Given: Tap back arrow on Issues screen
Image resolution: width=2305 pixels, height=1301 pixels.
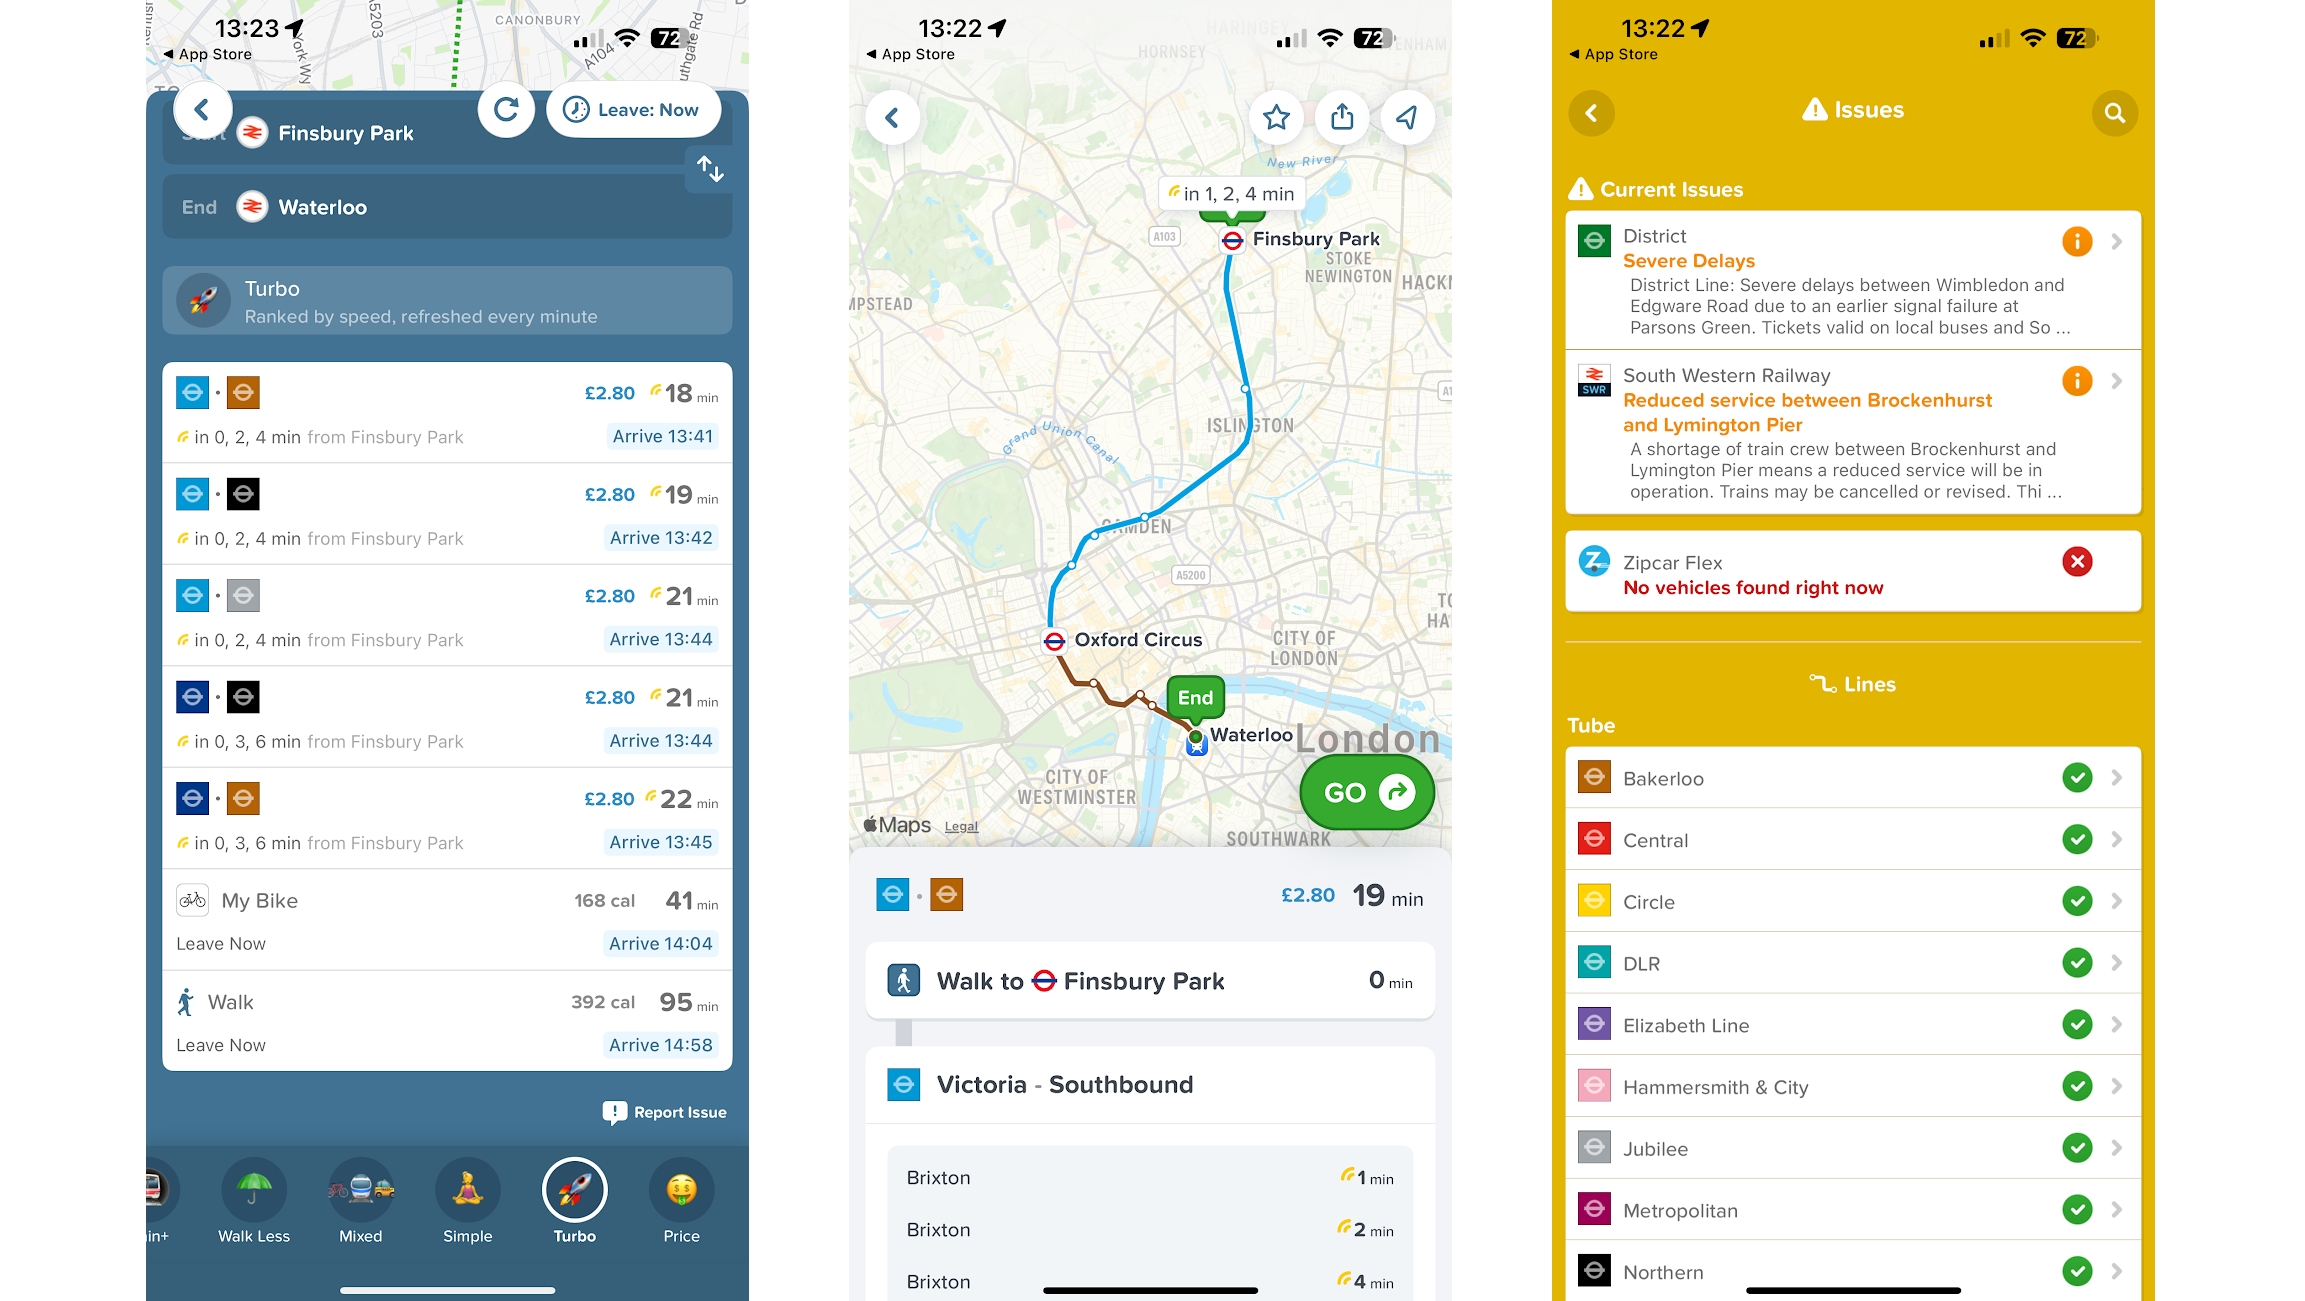Looking at the screenshot, I should (x=1591, y=111).
